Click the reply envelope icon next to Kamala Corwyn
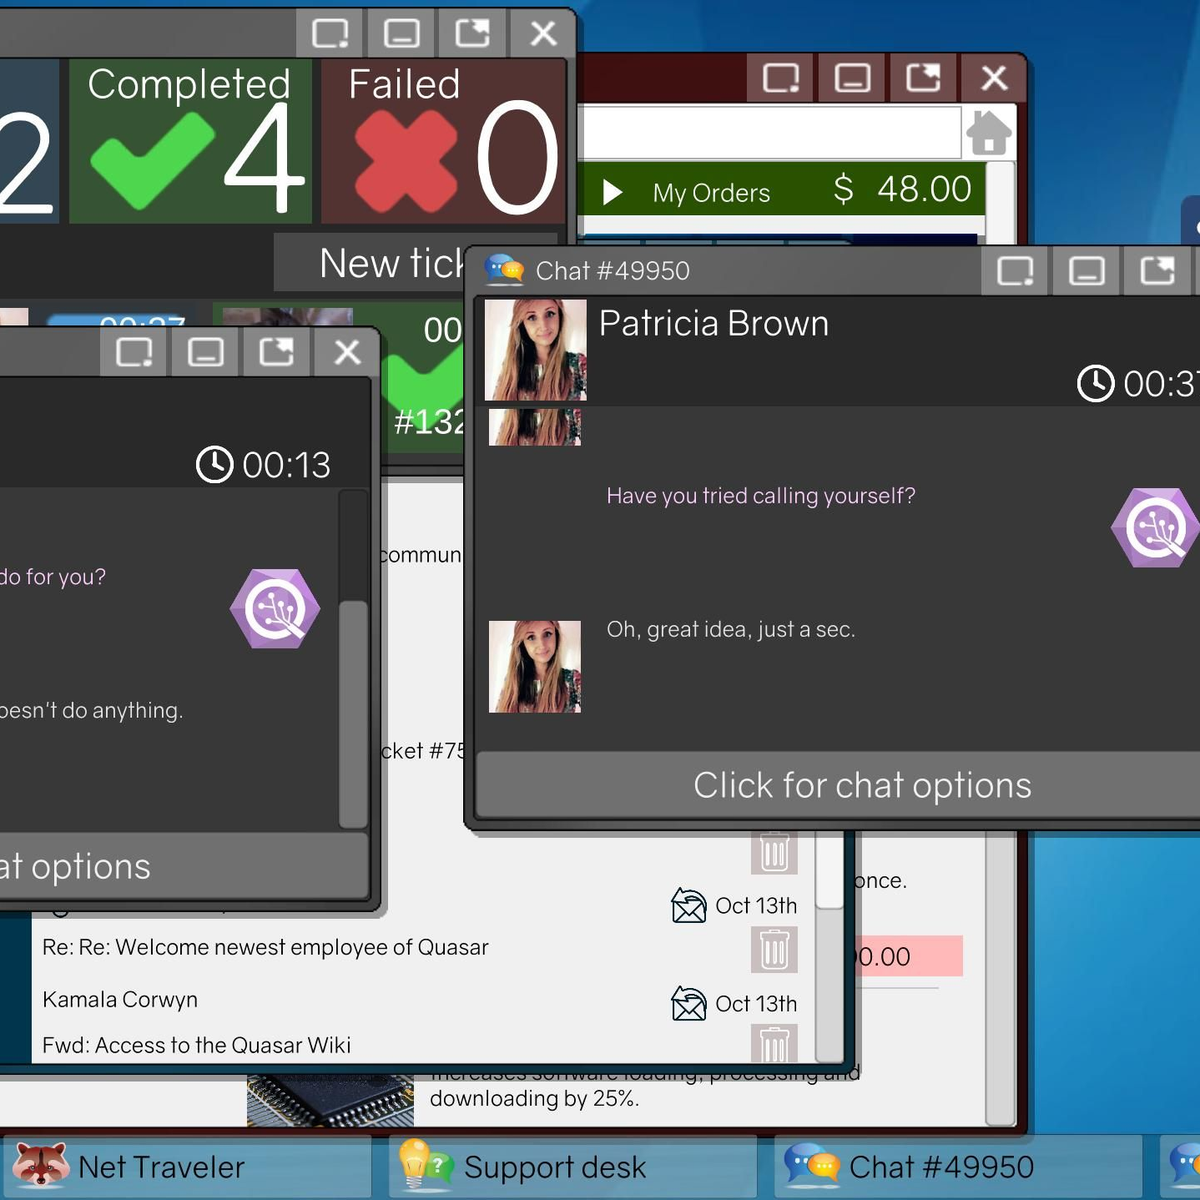 [x=689, y=1003]
